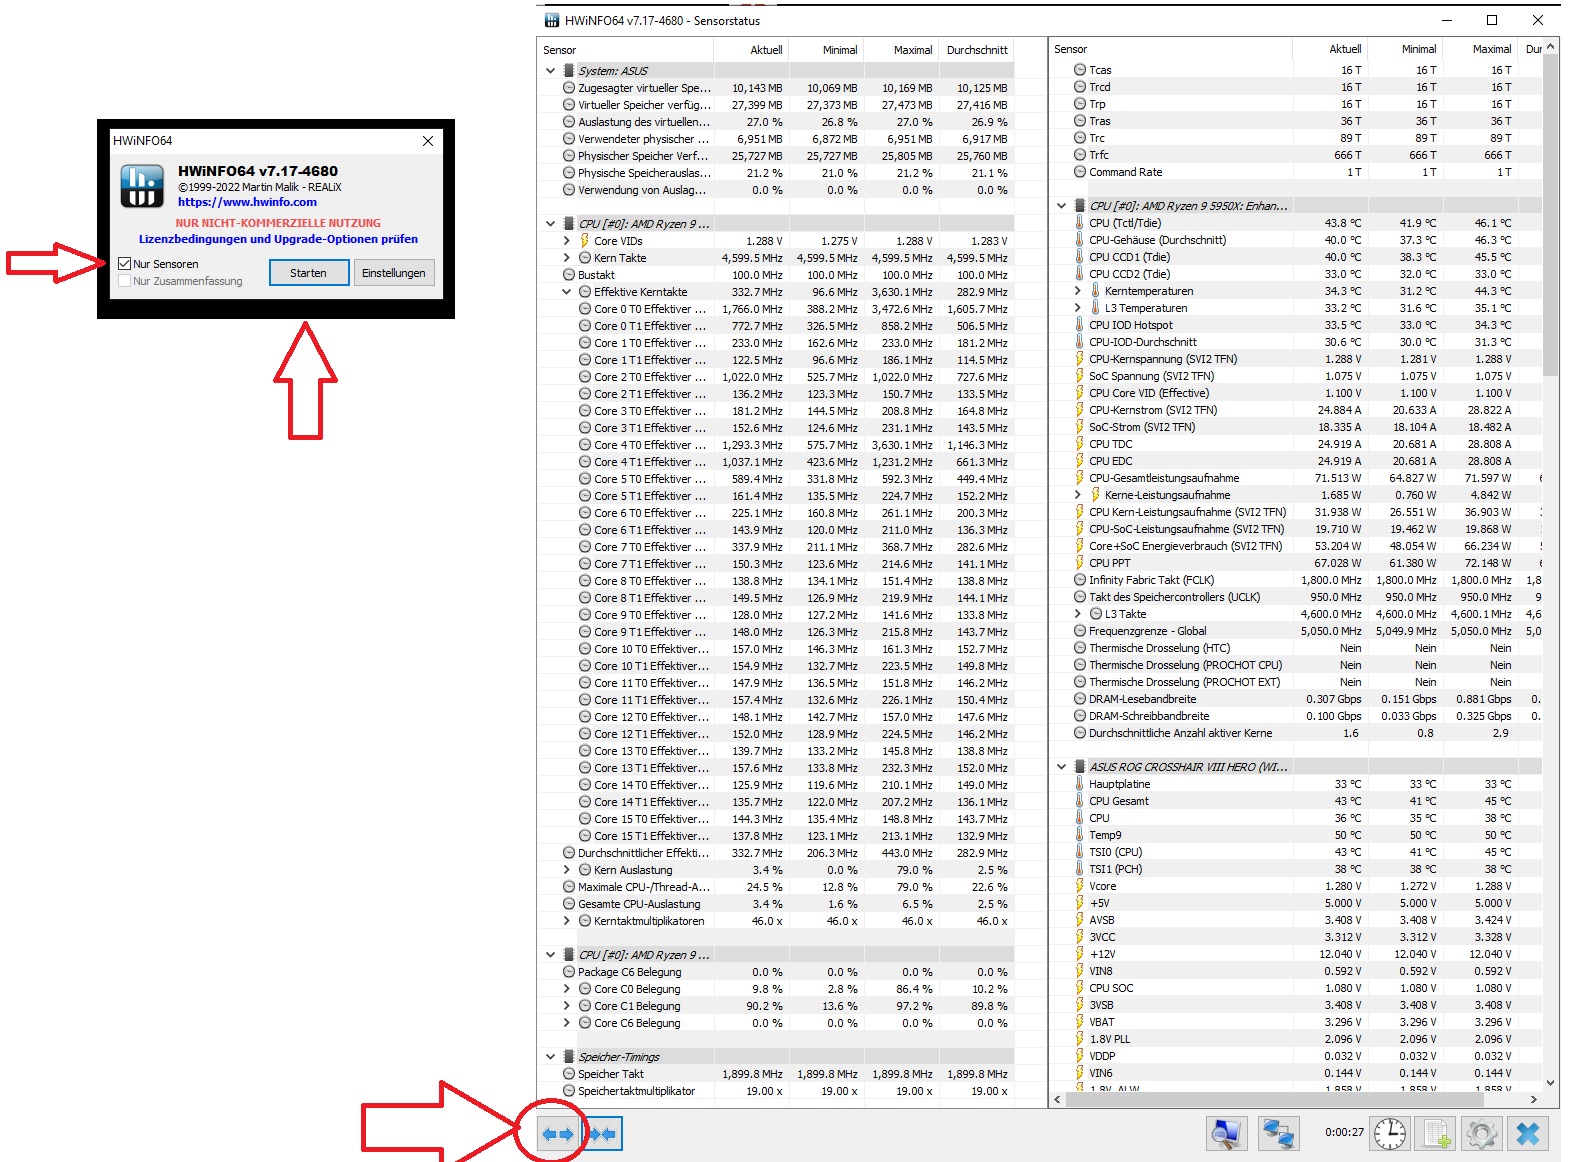The width and height of the screenshot is (1572, 1162).
Task: Click the Maximal column header in left pane
Action: pos(901,50)
